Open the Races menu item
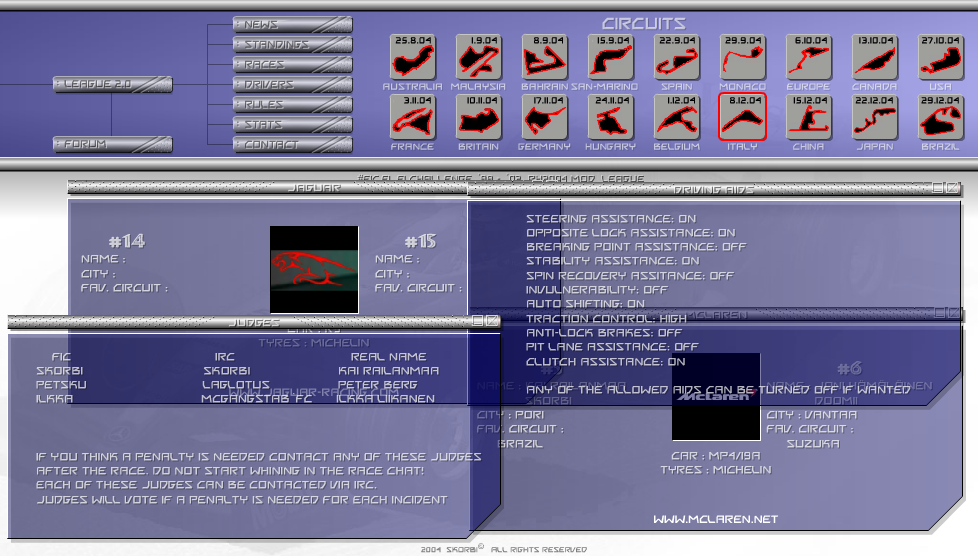 tap(293, 64)
